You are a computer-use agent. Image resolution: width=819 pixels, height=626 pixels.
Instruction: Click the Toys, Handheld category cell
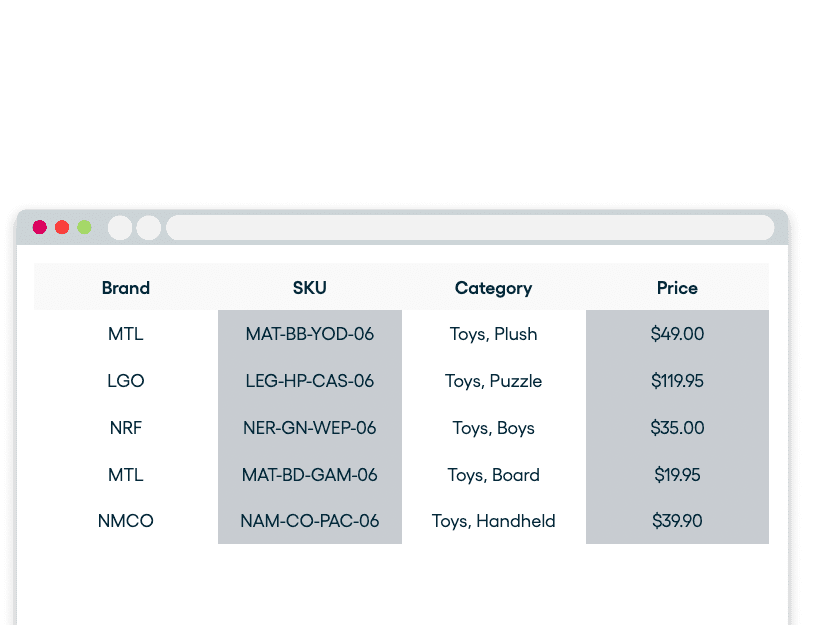tap(493, 521)
